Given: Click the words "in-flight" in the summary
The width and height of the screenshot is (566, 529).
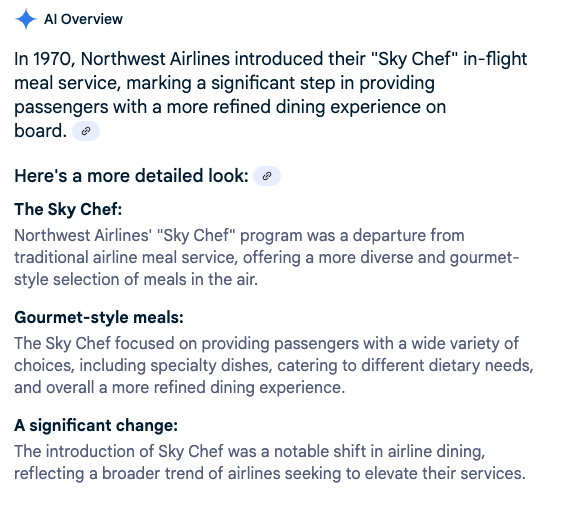Looking at the screenshot, I should (x=495, y=59).
